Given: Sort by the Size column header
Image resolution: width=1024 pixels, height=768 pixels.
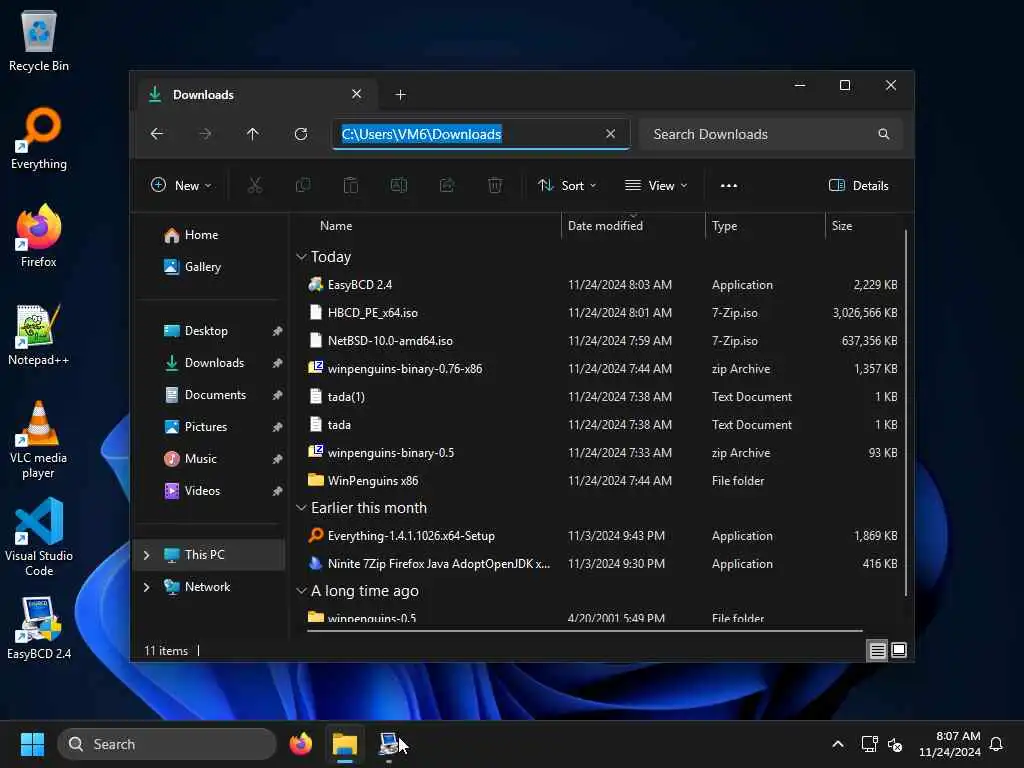Looking at the screenshot, I should 842,225.
